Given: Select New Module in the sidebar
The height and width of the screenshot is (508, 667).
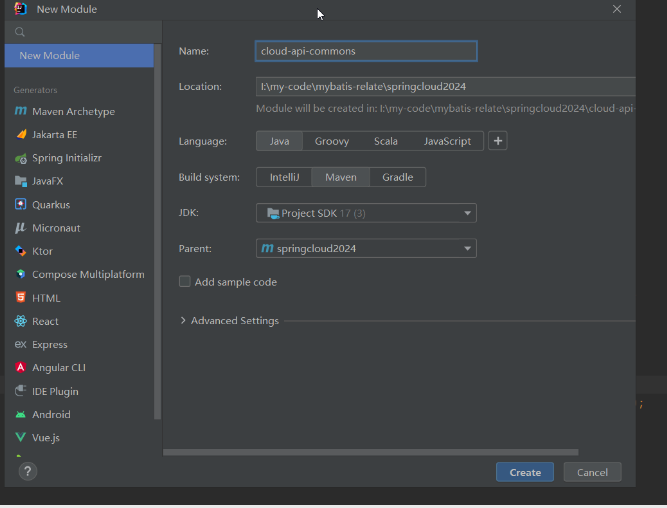Looking at the screenshot, I should [79, 55].
